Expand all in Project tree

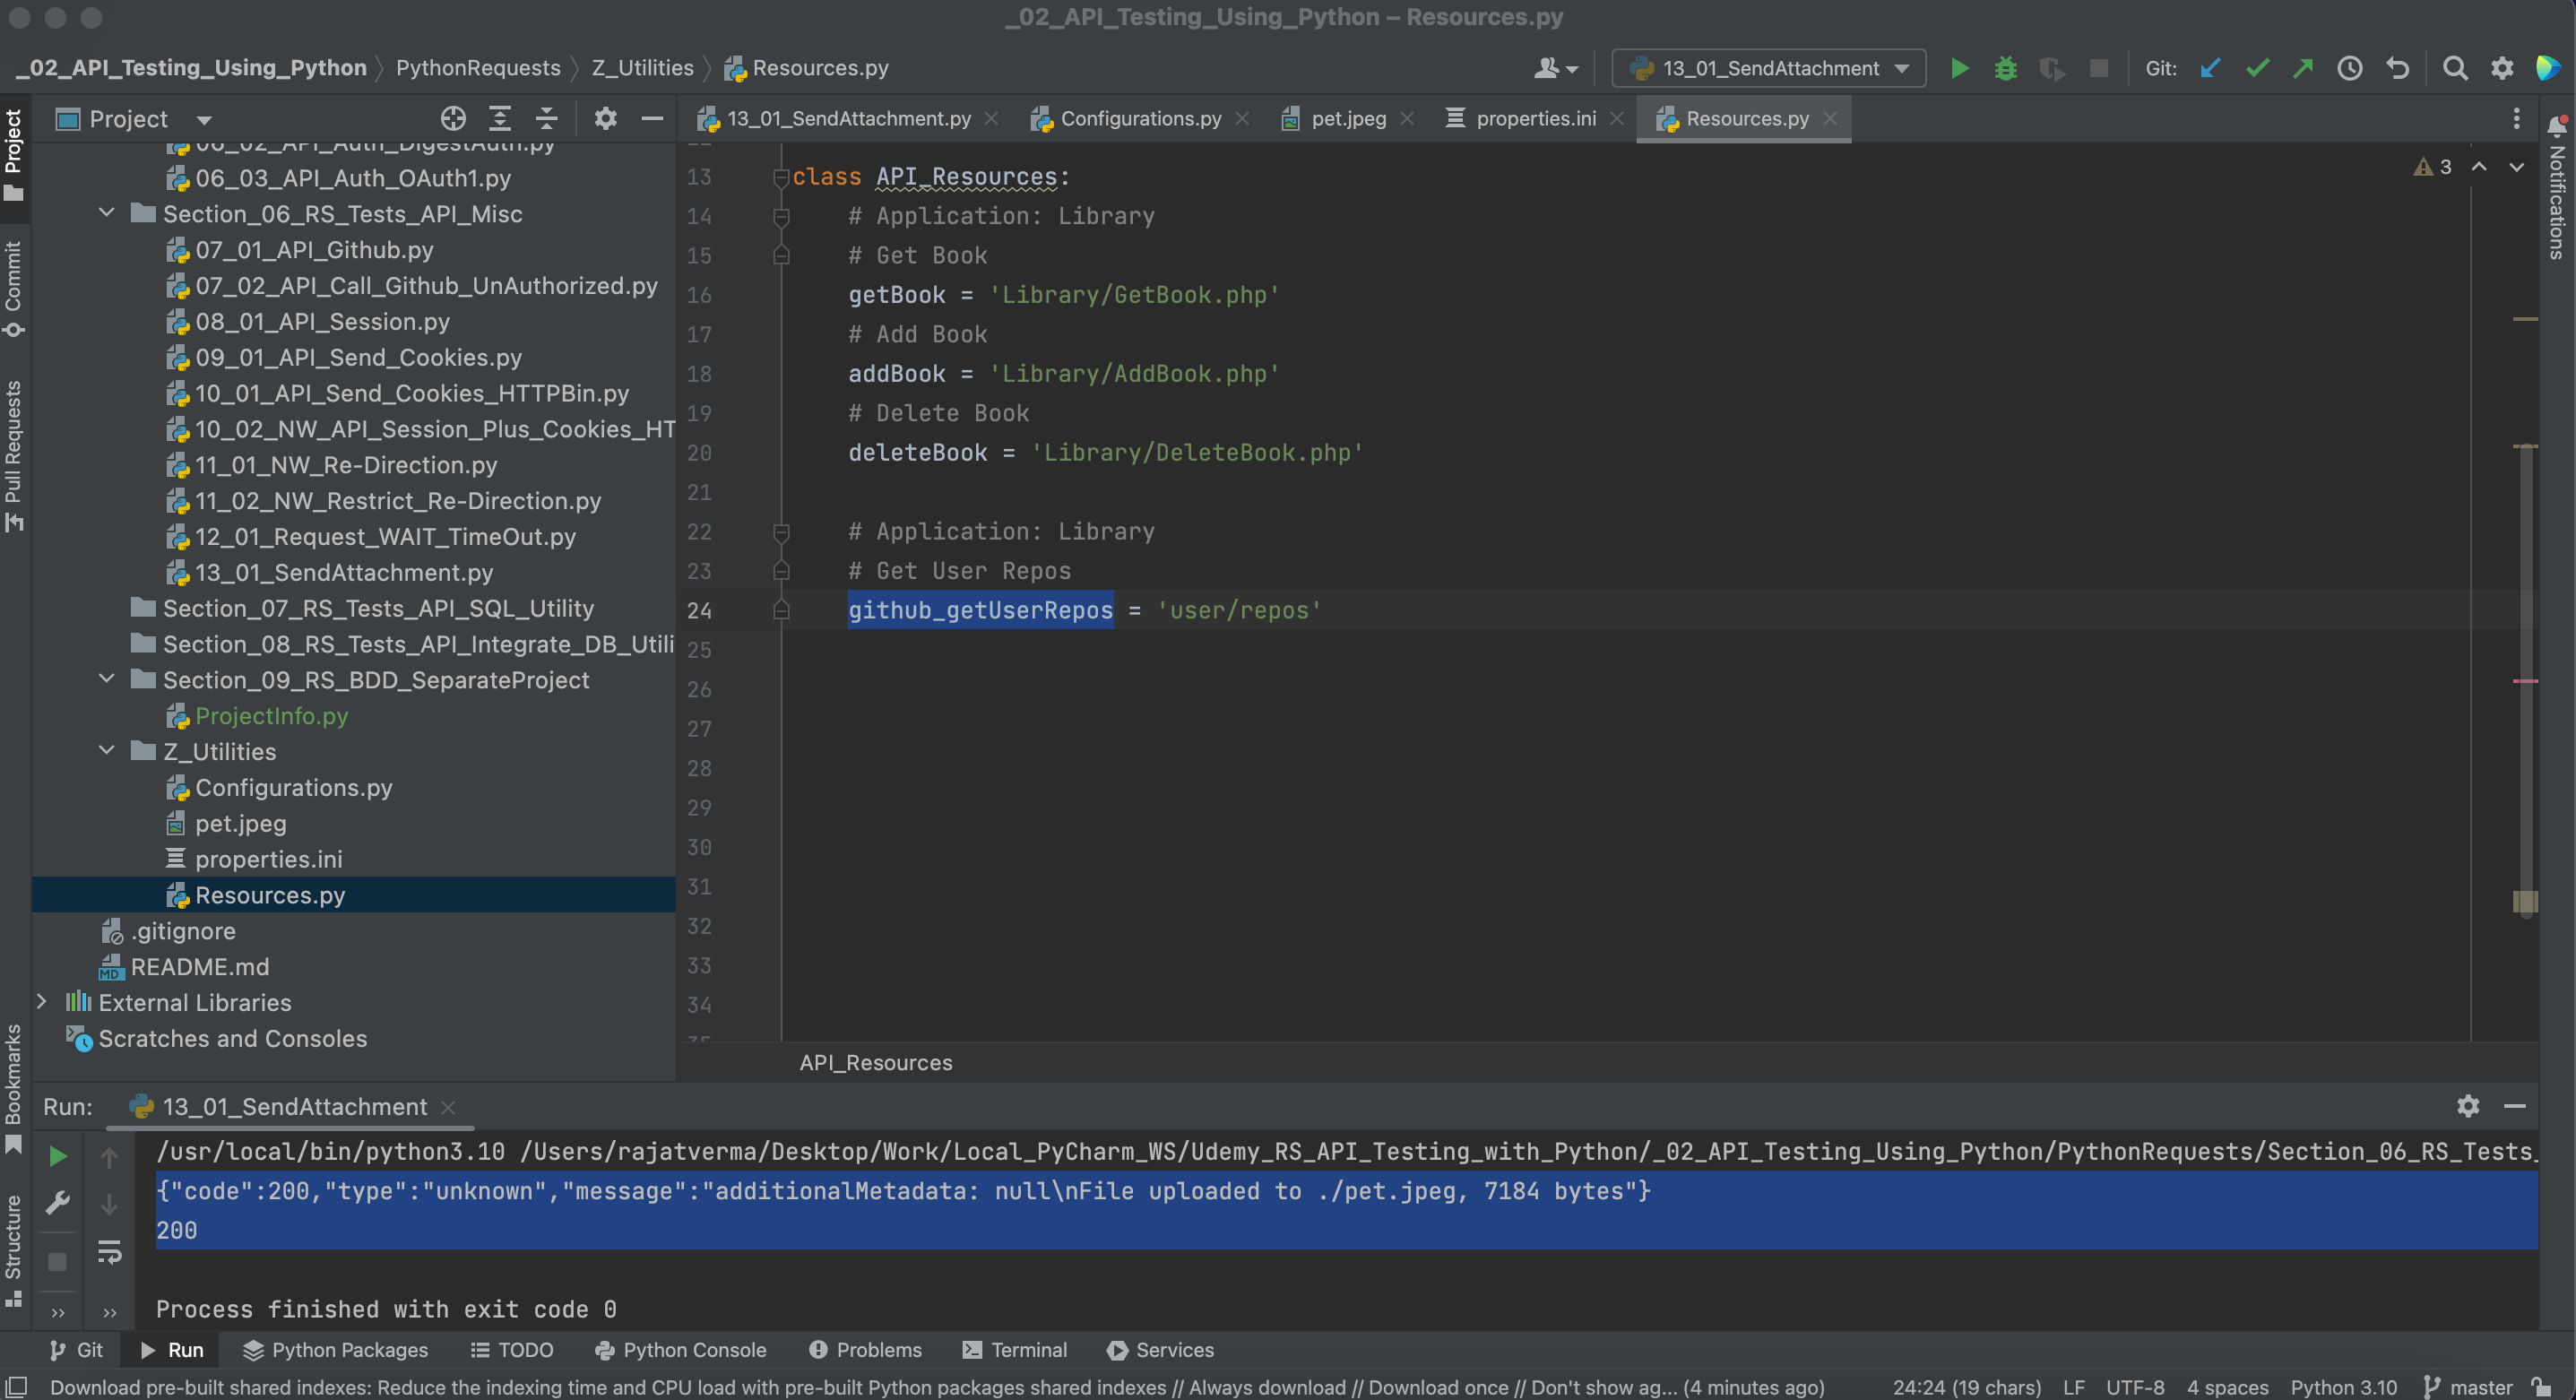[x=500, y=118]
